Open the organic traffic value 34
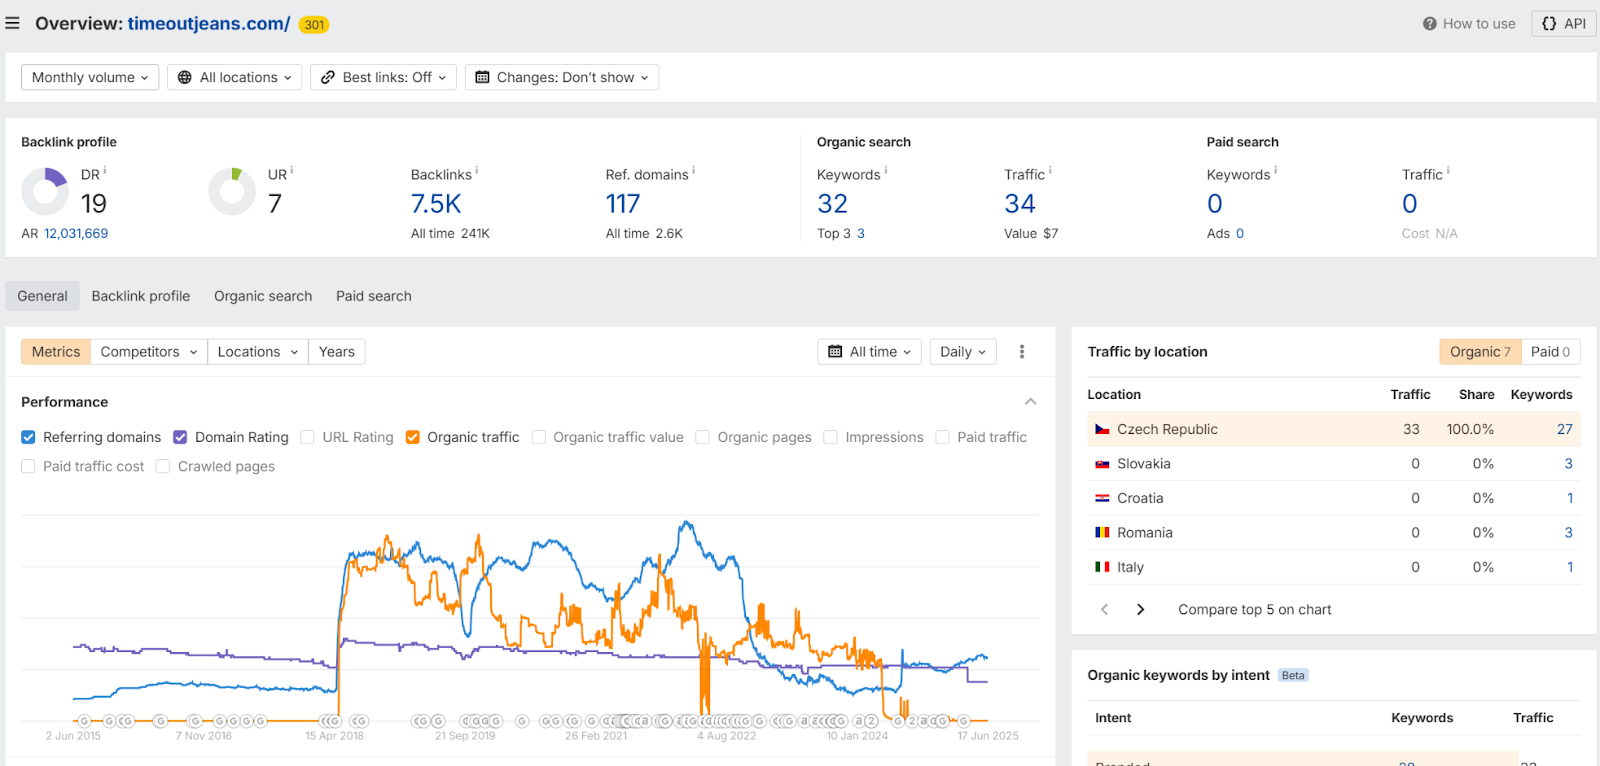This screenshot has height=766, width=1600. coord(1020,204)
